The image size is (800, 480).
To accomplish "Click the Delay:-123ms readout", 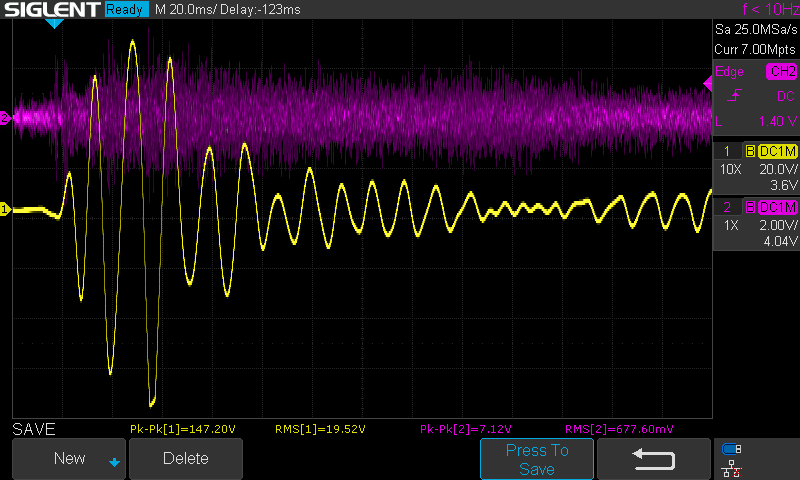I will point(260,10).
